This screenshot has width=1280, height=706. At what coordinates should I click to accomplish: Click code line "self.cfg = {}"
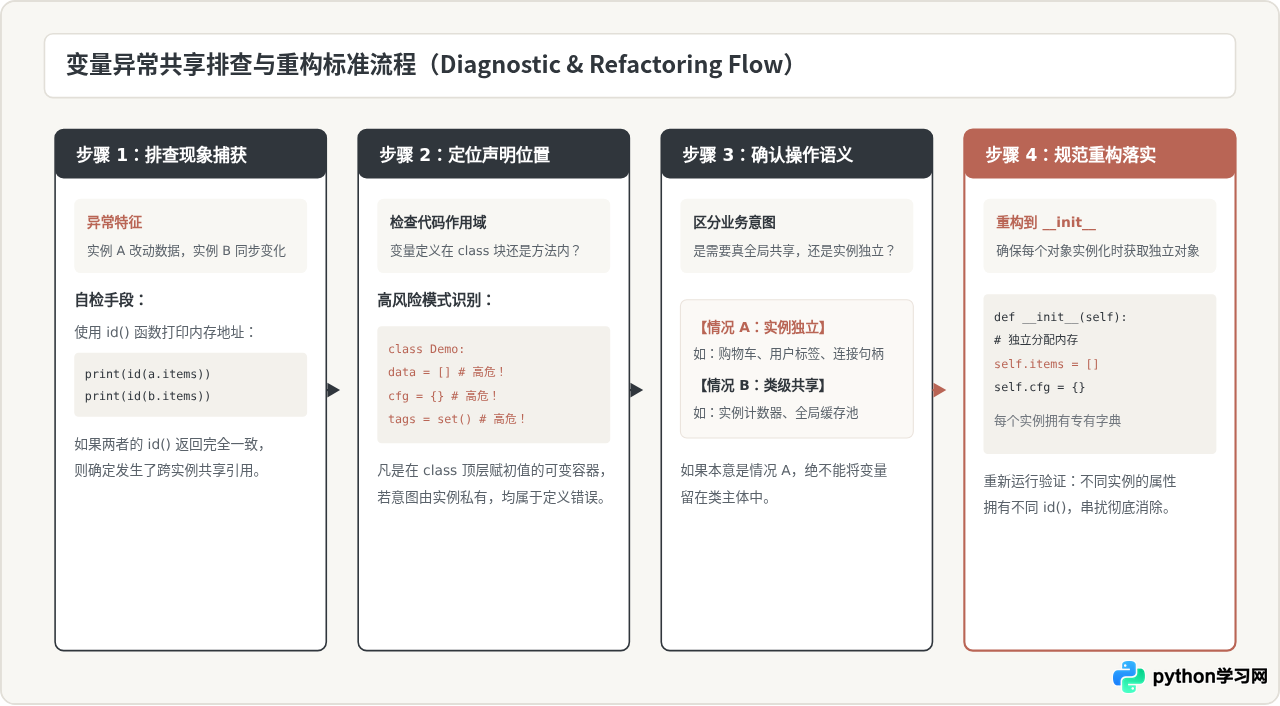tap(1039, 387)
